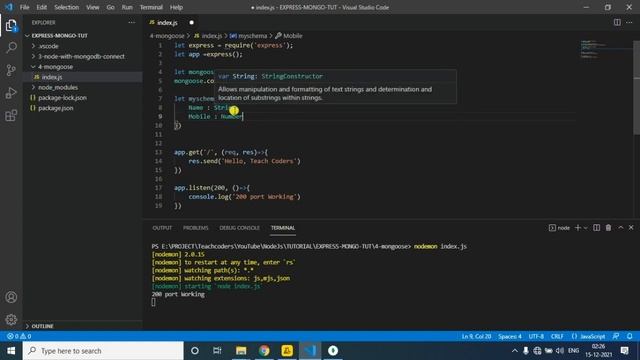The width and height of the screenshot is (640, 360).
Task: Open editor more actions ellipsis
Action: (x=629, y=22)
